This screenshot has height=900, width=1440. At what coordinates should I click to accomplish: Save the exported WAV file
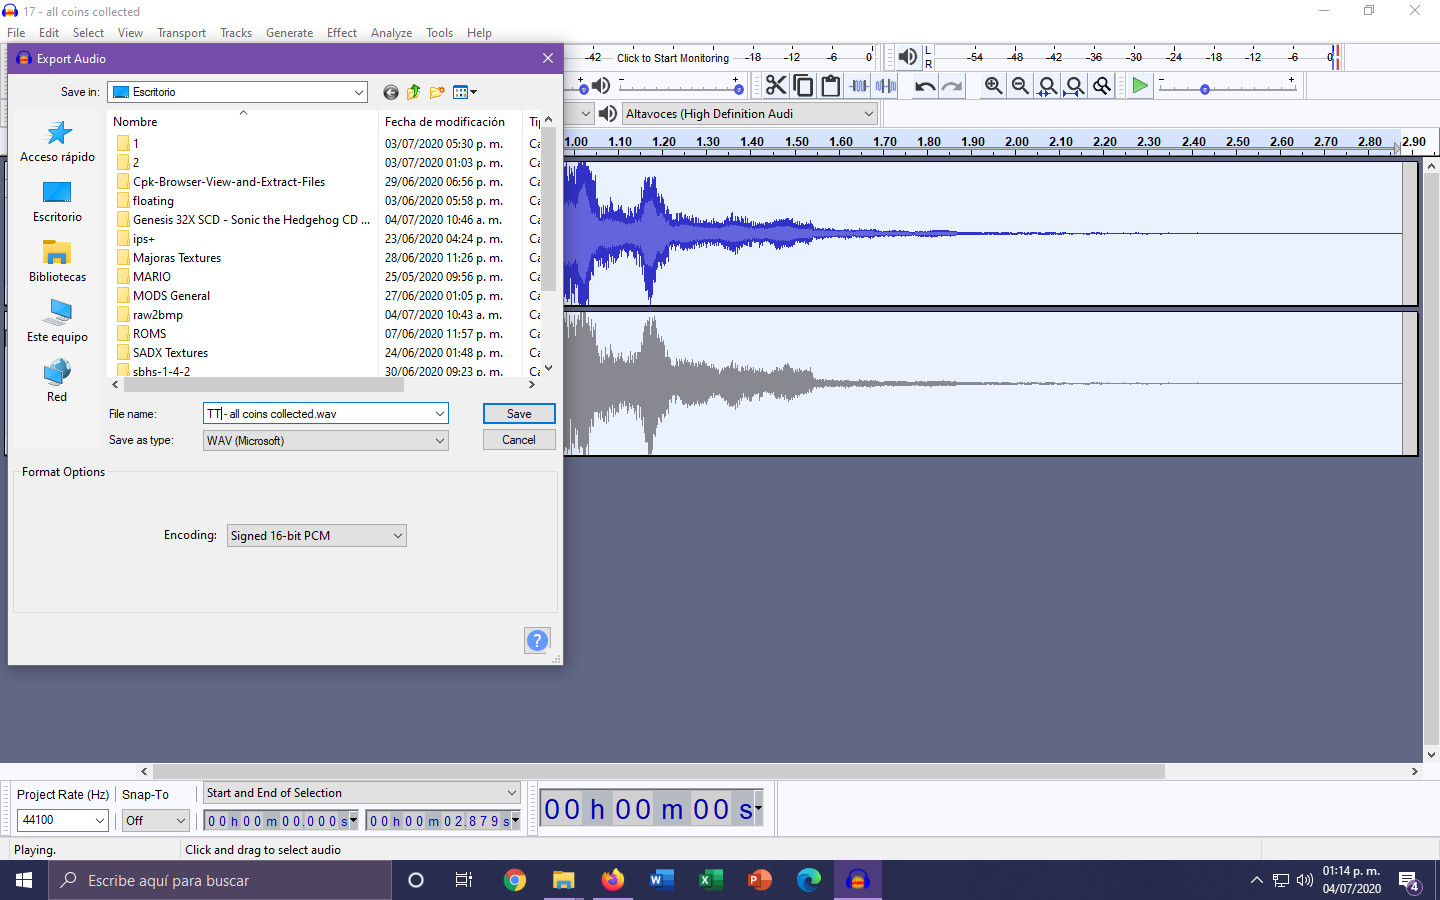(519, 413)
